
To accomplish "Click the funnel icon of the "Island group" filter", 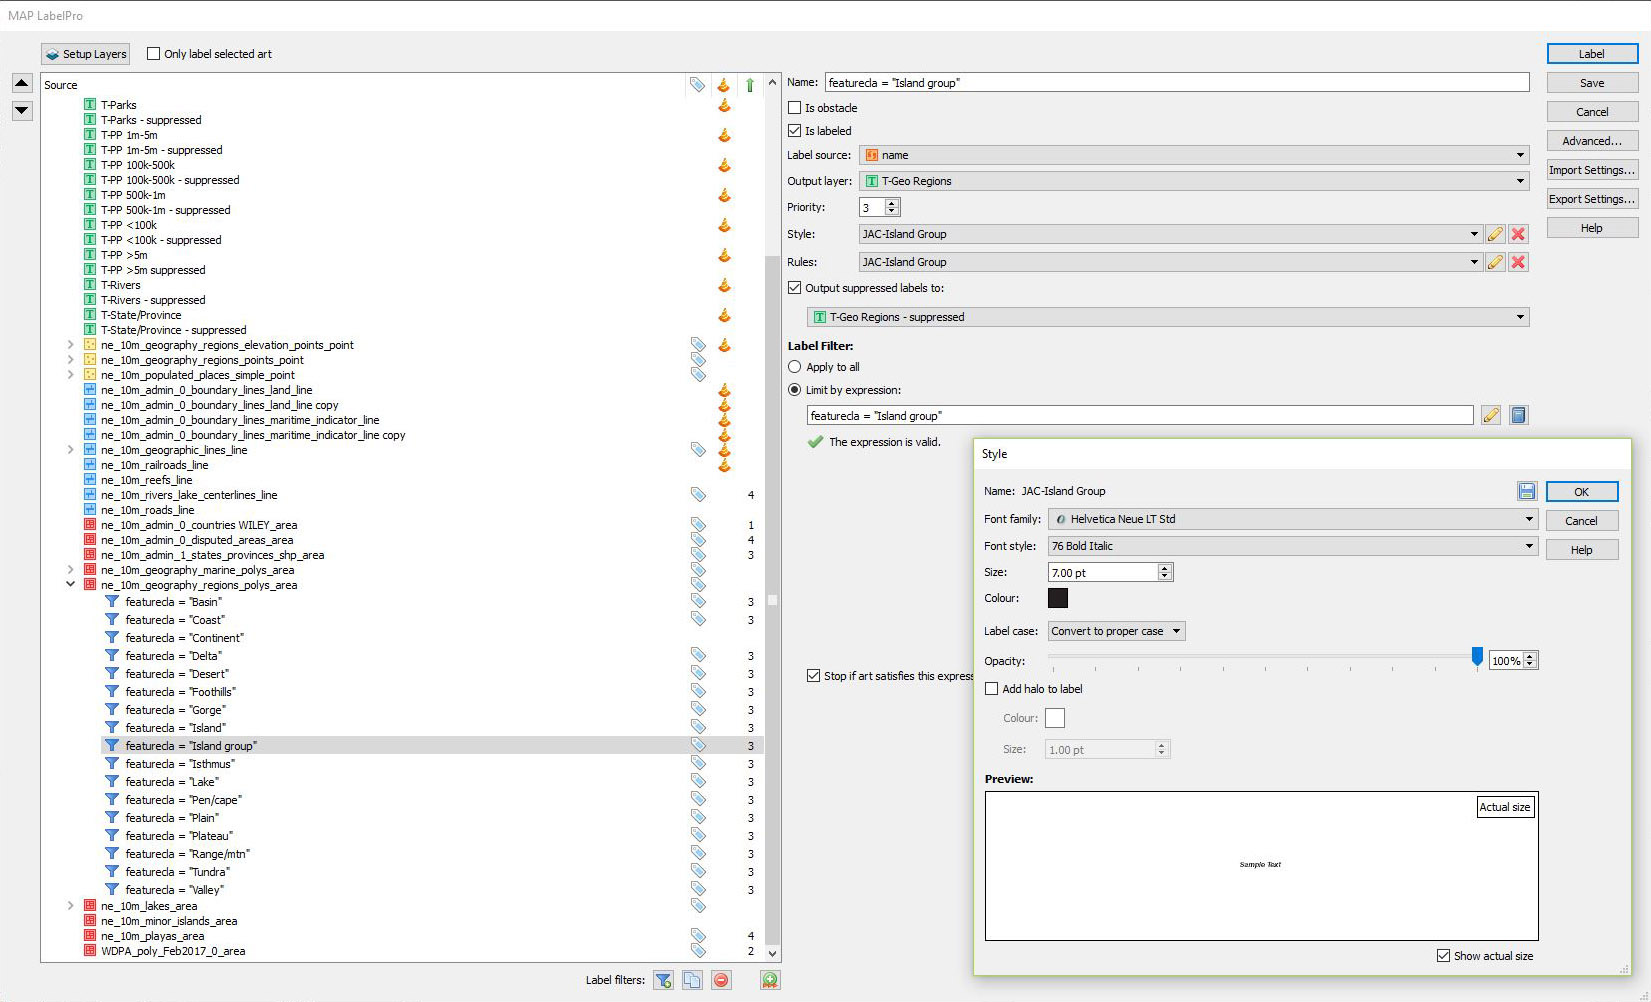I will tap(112, 746).
